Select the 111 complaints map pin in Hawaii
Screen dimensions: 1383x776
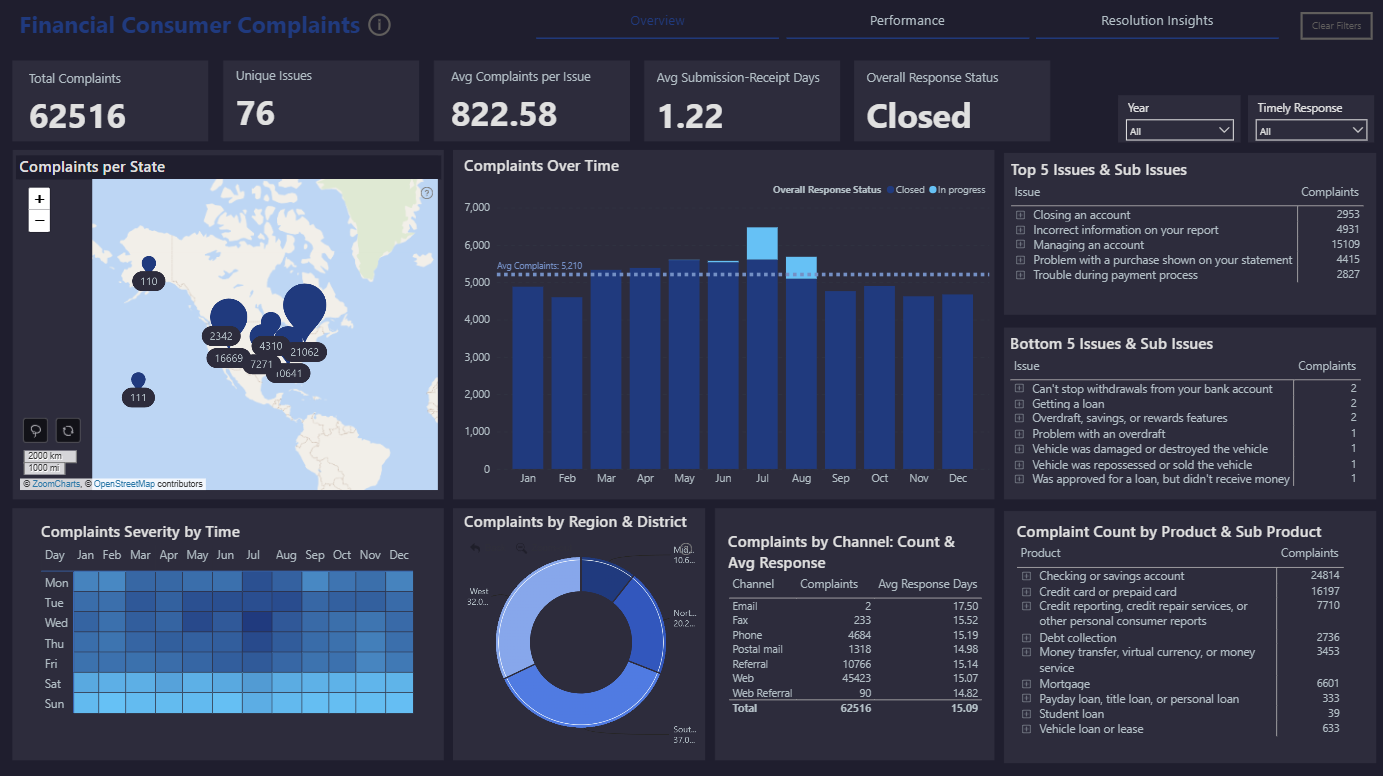pyautogui.click(x=138, y=381)
